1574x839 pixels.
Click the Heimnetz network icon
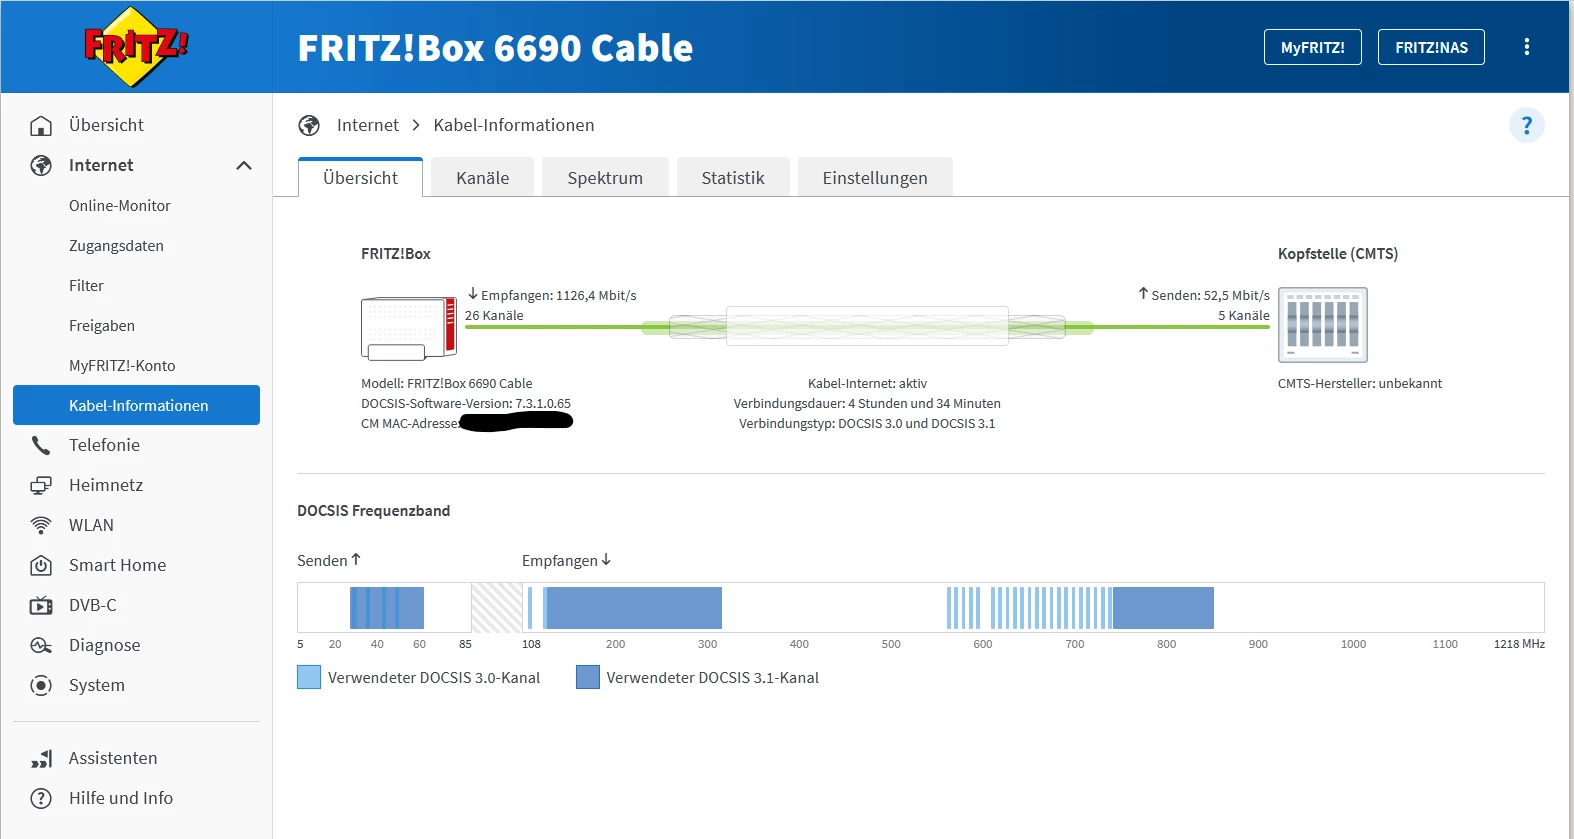tap(41, 485)
